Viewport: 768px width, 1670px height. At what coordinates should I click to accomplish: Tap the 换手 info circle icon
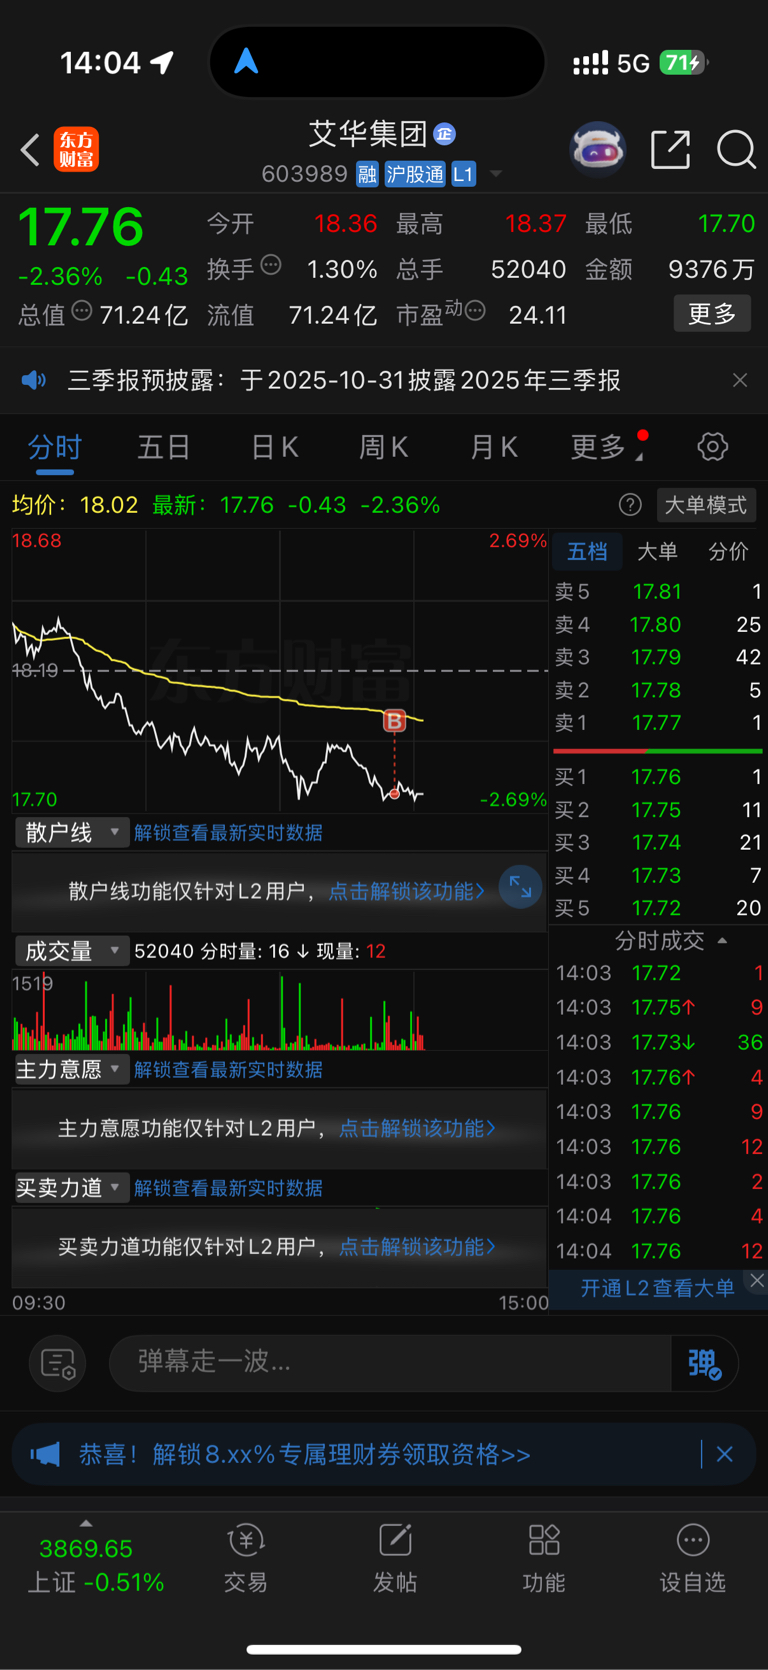tap(271, 265)
